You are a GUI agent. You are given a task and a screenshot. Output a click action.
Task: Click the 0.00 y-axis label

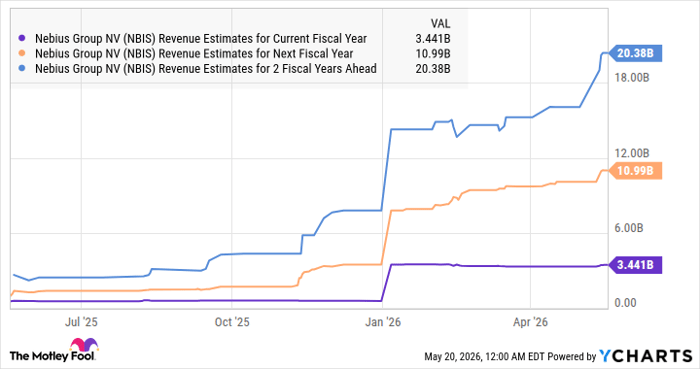click(x=625, y=303)
